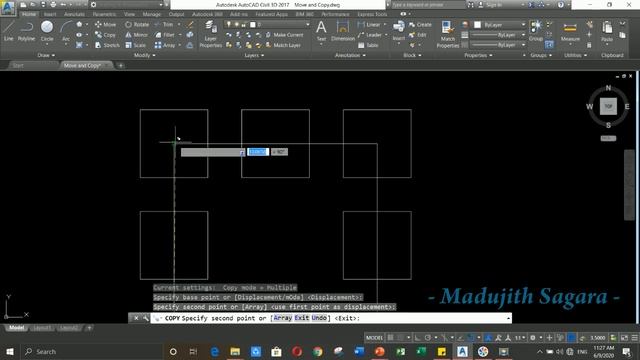
Task: Open the Measure utility
Action: 570,31
